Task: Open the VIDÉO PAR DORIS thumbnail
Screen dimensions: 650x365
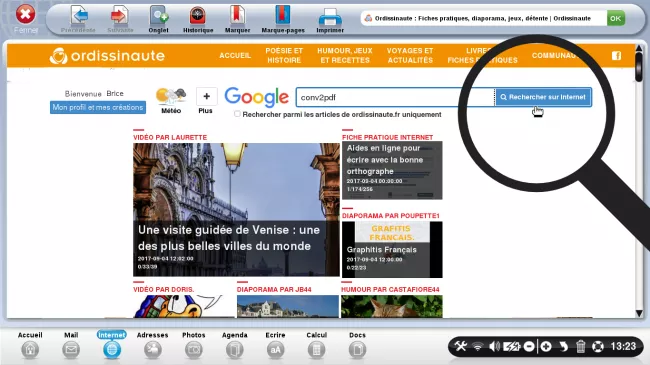Action: point(184,306)
